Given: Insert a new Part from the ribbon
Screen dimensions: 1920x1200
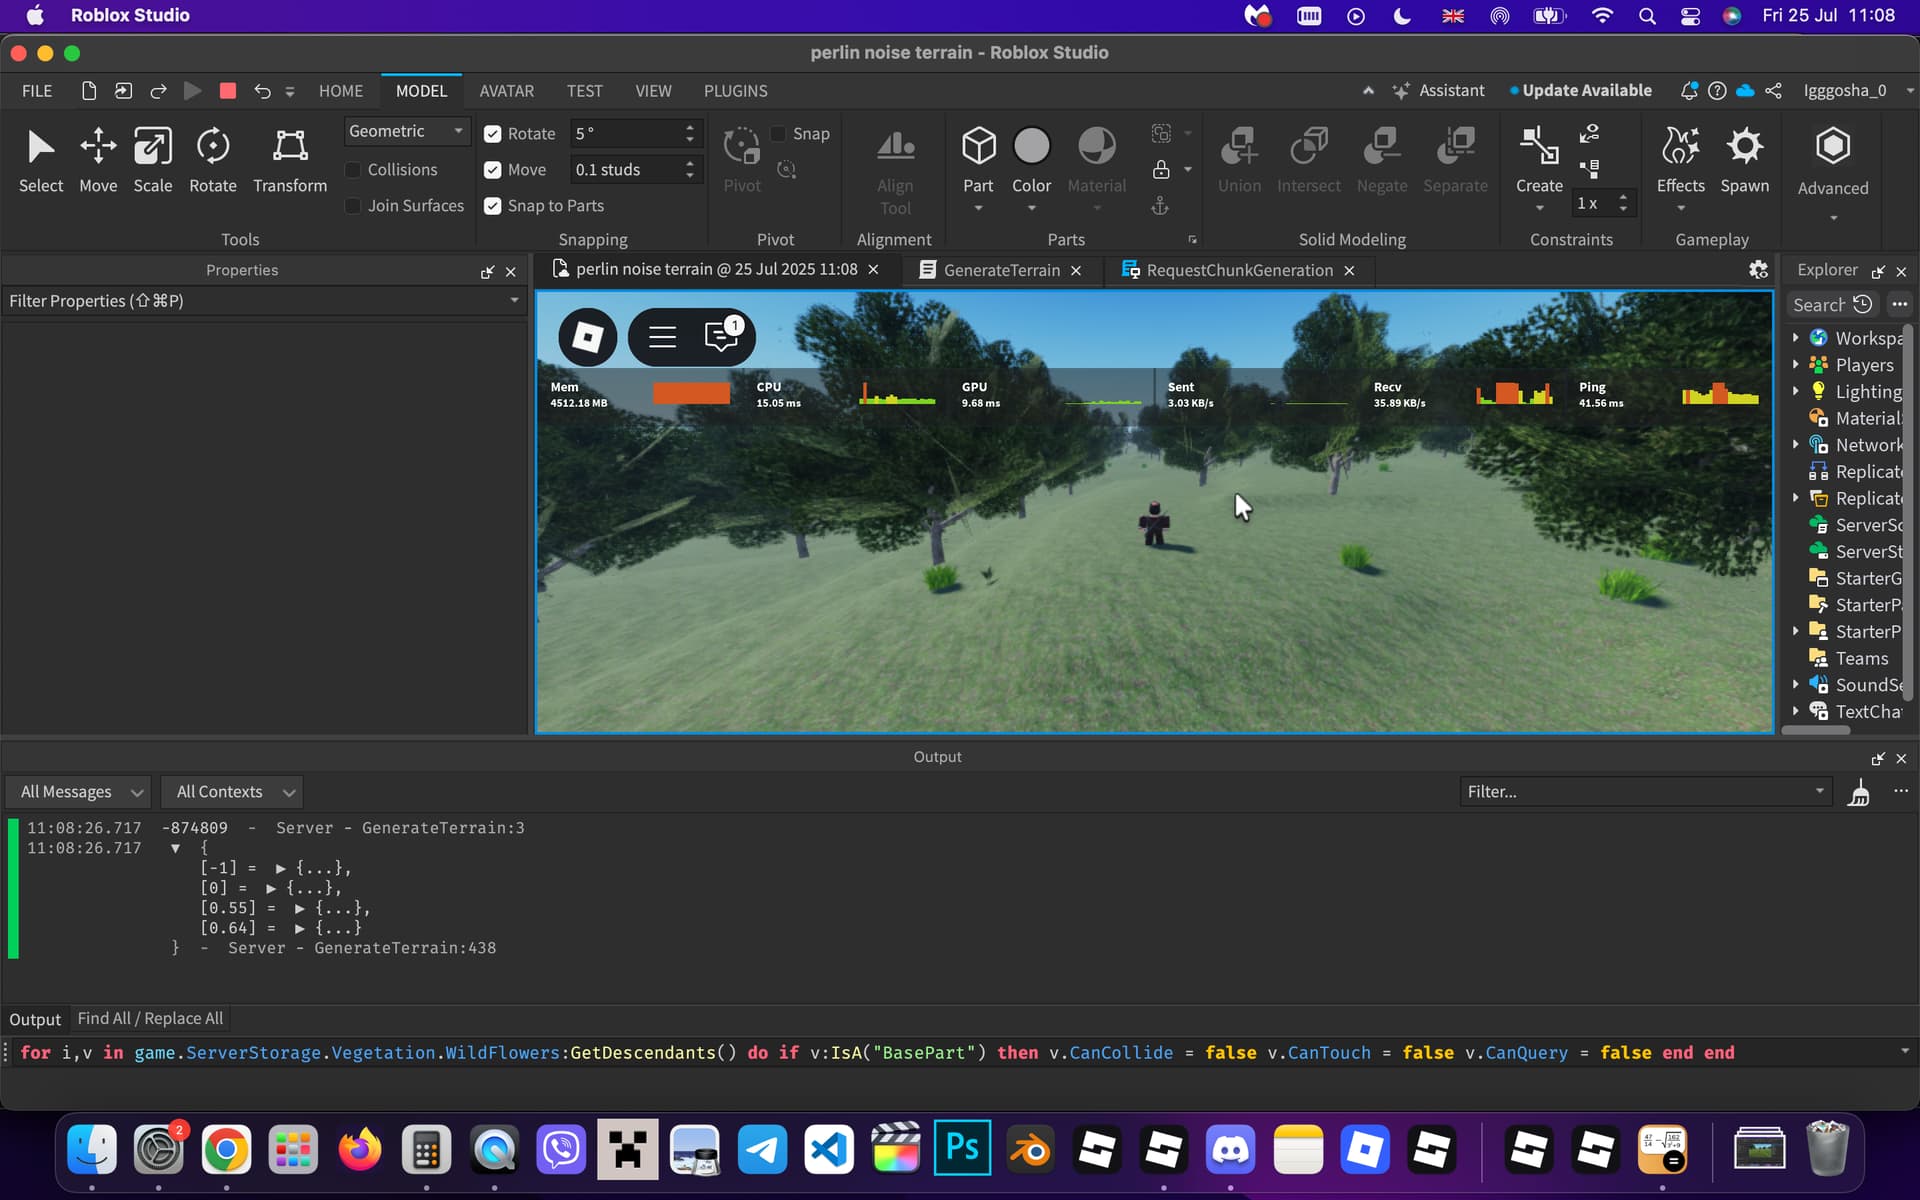Looking at the screenshot, I should 977,147.
